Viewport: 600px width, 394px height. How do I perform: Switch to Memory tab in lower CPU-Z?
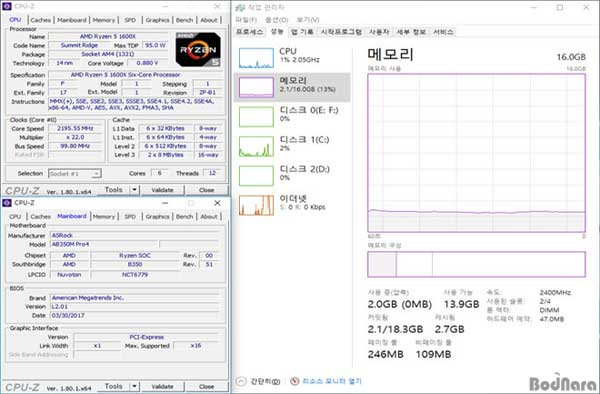104,217
